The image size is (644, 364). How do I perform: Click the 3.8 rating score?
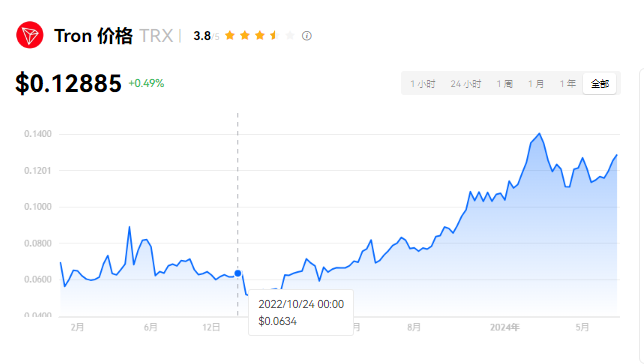[202, 36]
